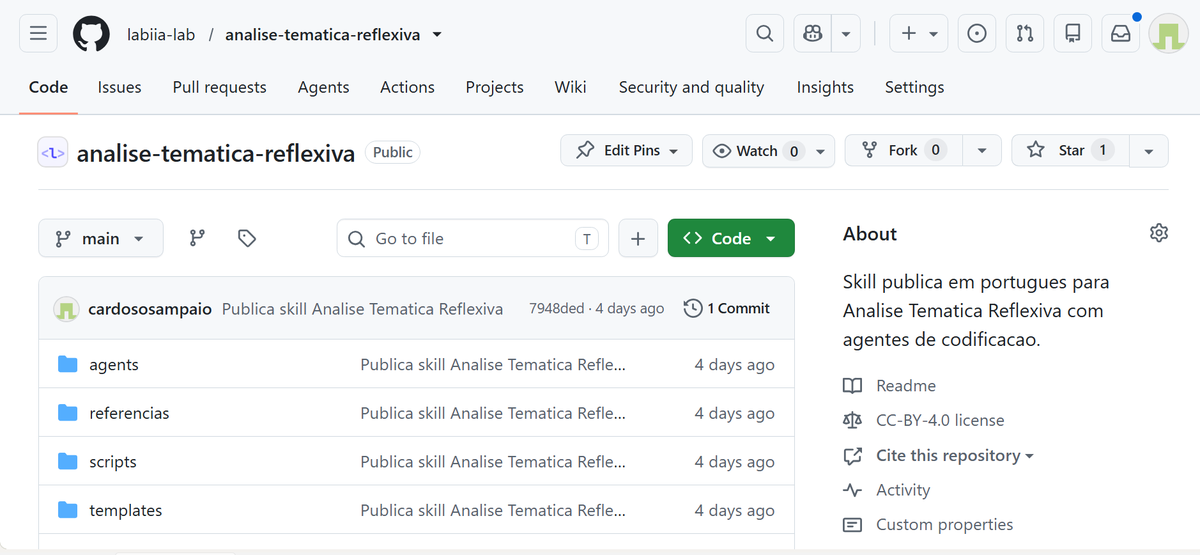Go to GitHub home via Octocat logo
This screenshot has width=1200, height=555.
click(x=92, y=34)
